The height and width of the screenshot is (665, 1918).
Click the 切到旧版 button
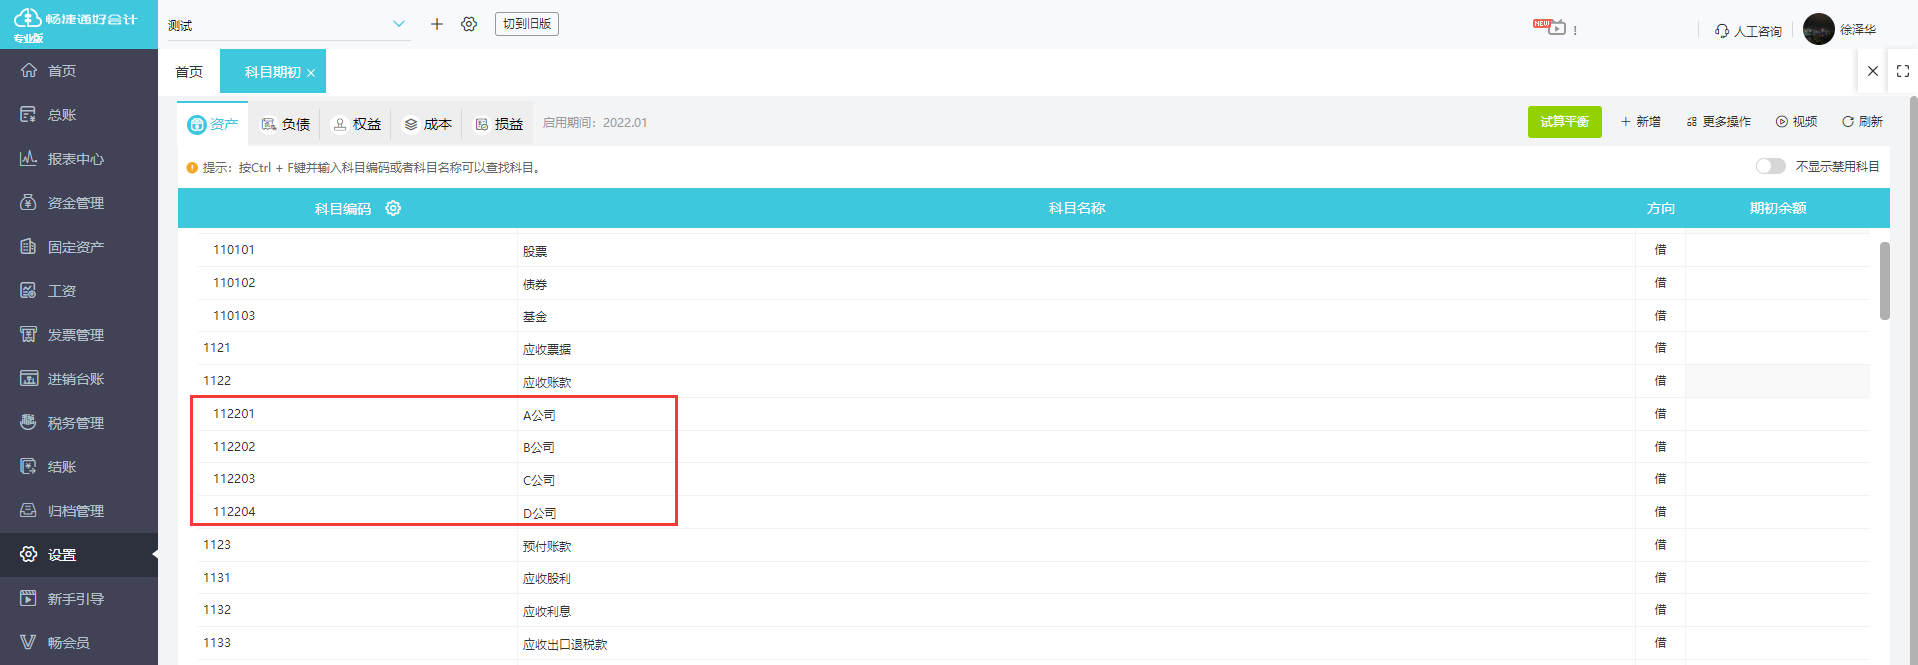[527, 24]
